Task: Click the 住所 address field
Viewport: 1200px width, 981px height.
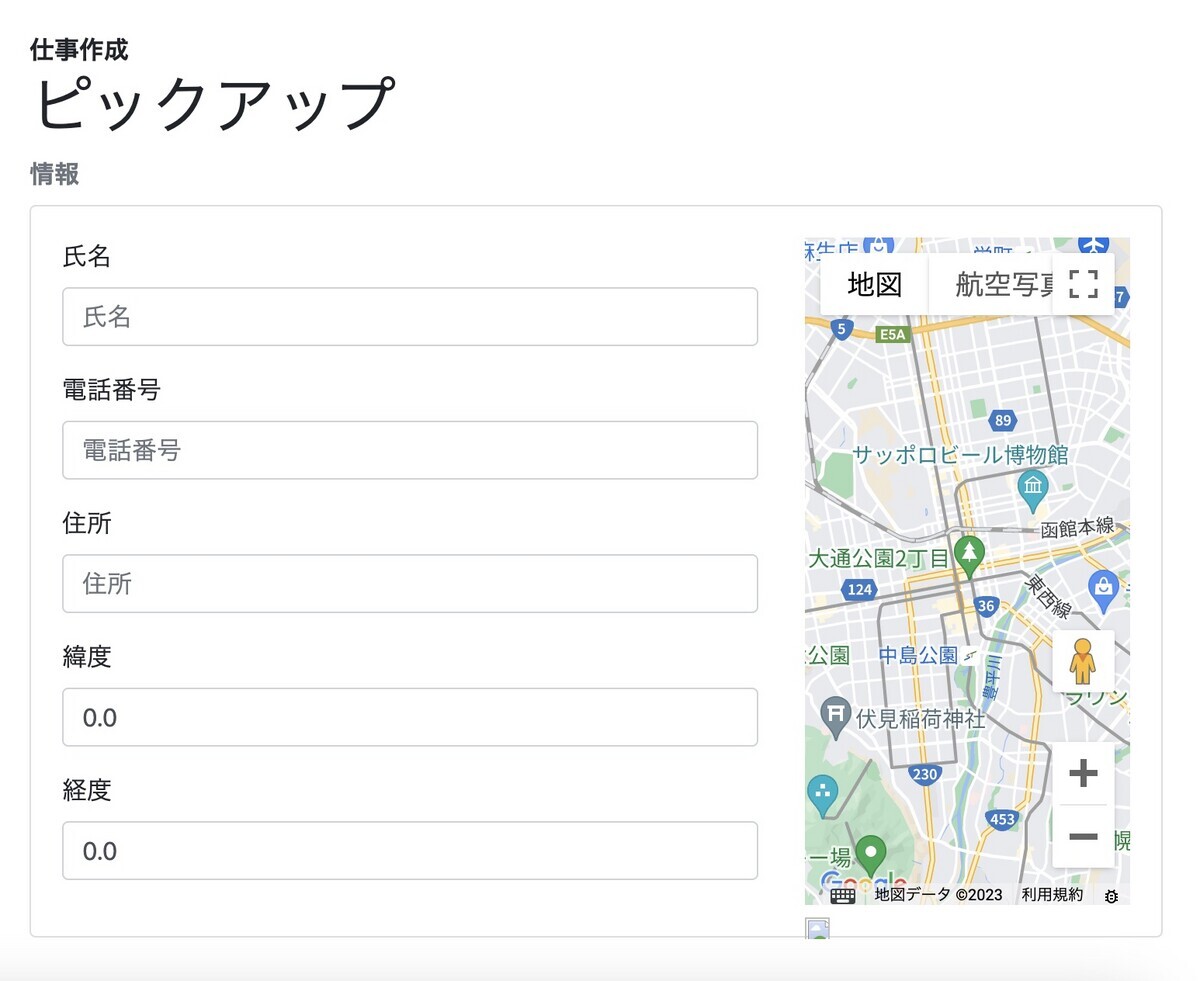Action: point(409,584)
